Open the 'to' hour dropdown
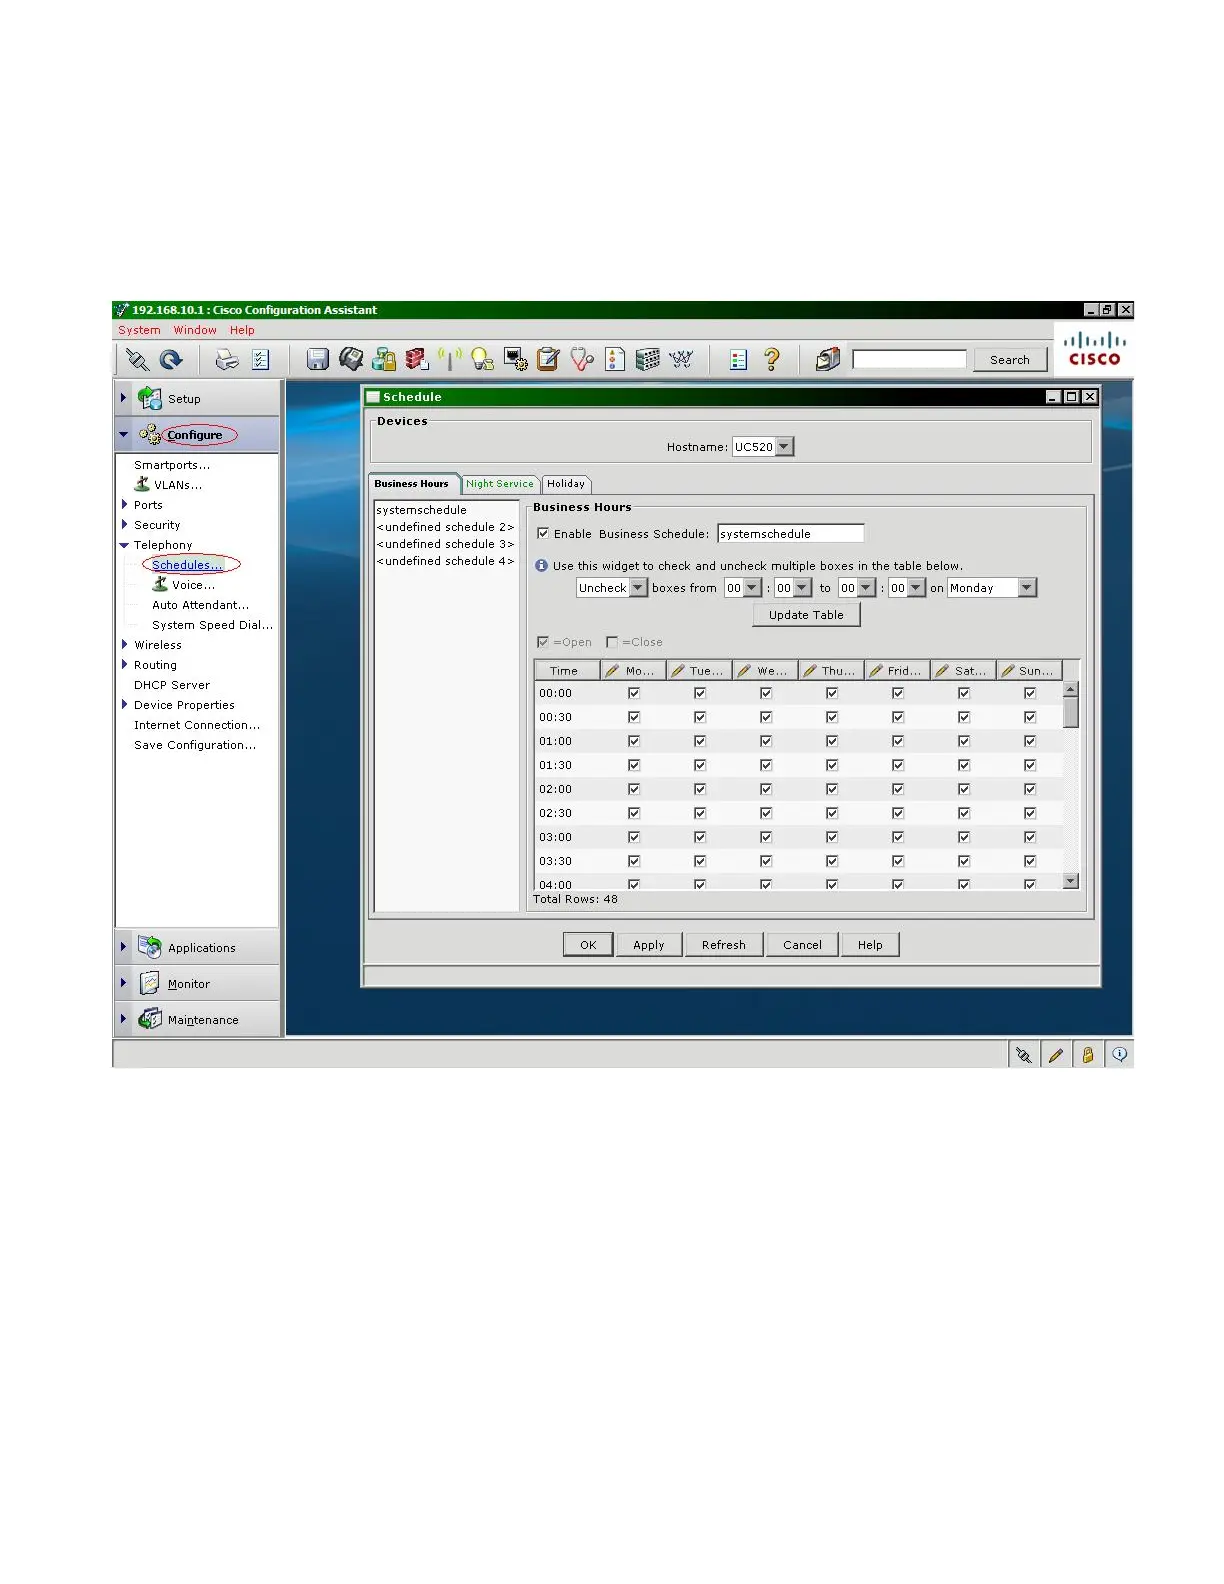The height and width of the screenshot is (1584, 1224). 866,588
